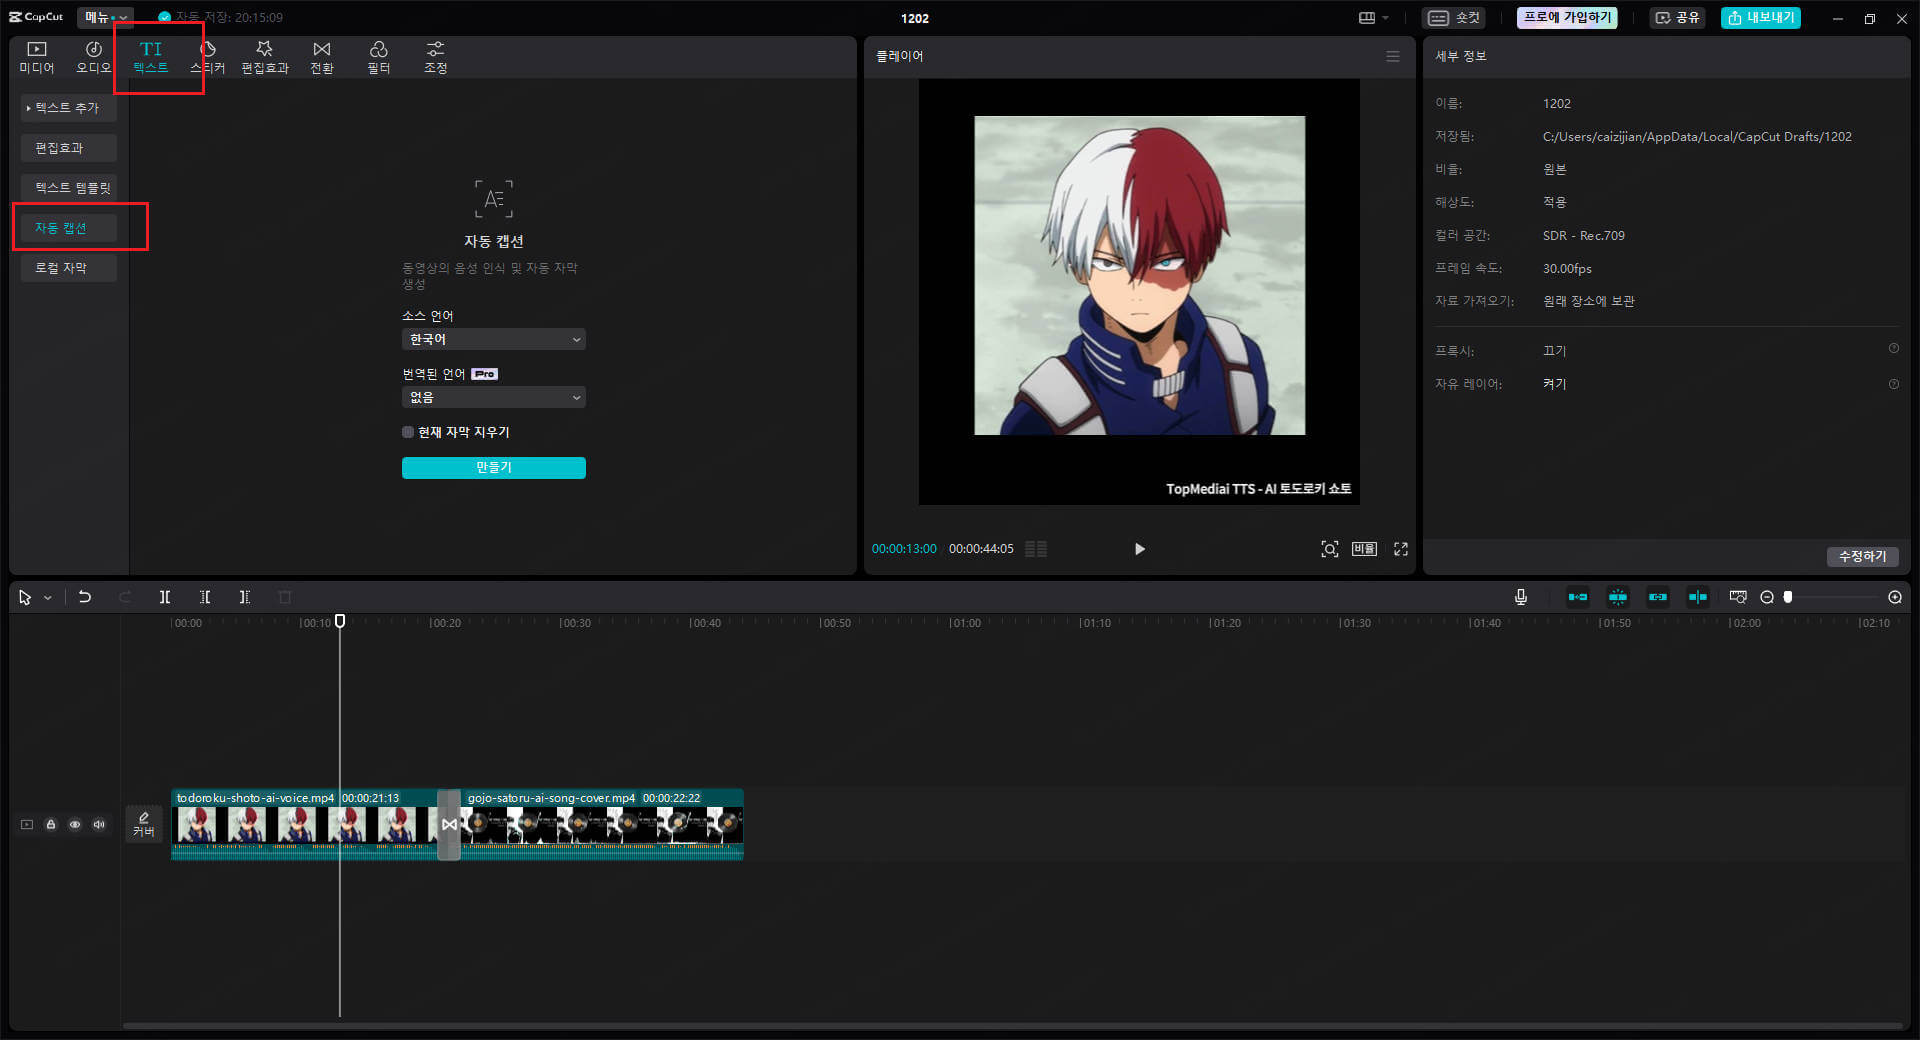
Task: Open the 숏컷 shortcuts button
Action: tap(1454, 18)
